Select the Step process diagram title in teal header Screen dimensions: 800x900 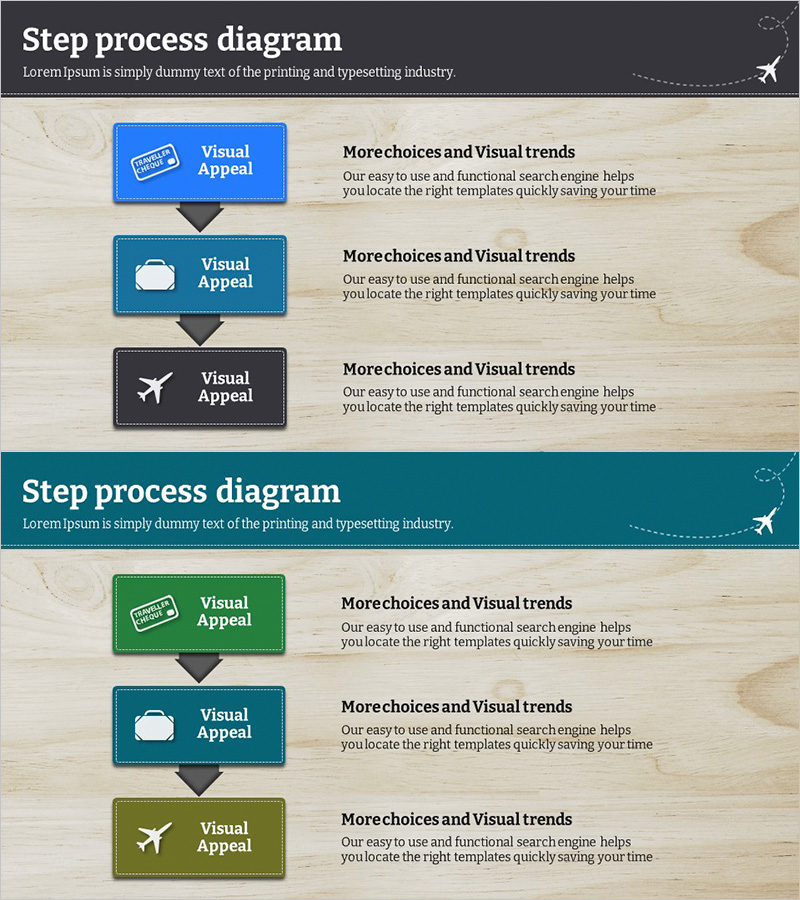click(181, 492)
